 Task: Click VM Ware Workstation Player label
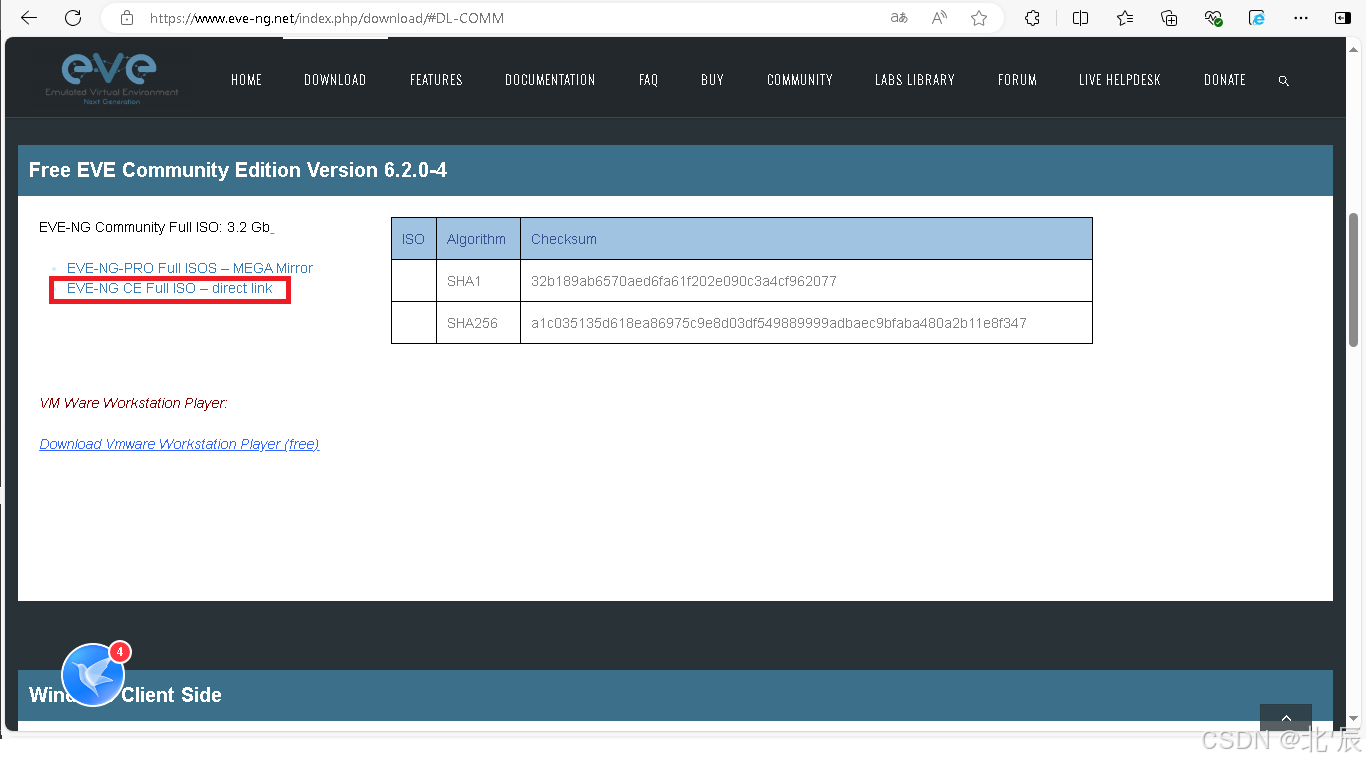pyautogui.click(x=134, y=403)
